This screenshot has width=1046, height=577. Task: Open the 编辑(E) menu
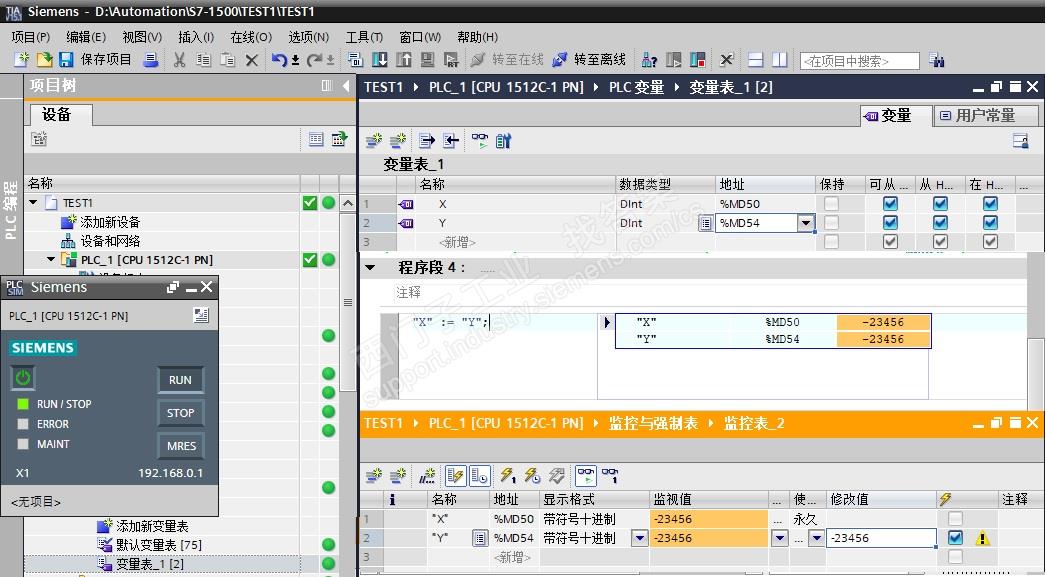86,37
